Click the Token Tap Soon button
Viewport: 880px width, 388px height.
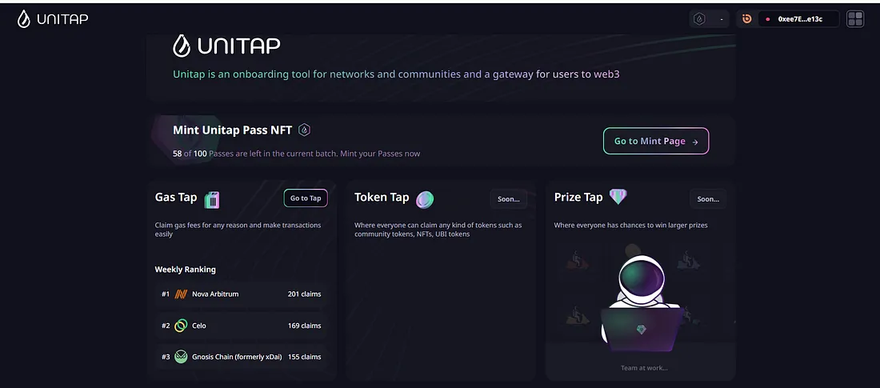click(508, 199)
